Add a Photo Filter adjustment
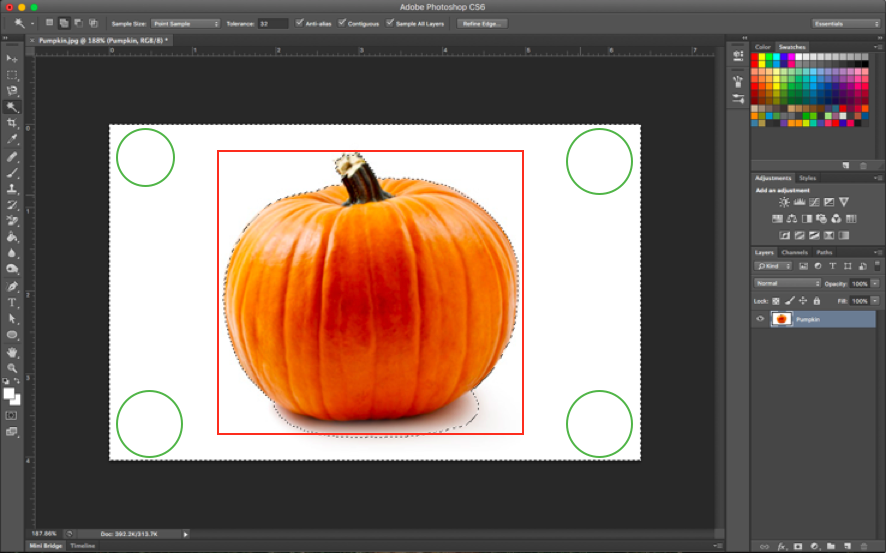This screenshot has height=553, width=886. [x=822, y=219]
